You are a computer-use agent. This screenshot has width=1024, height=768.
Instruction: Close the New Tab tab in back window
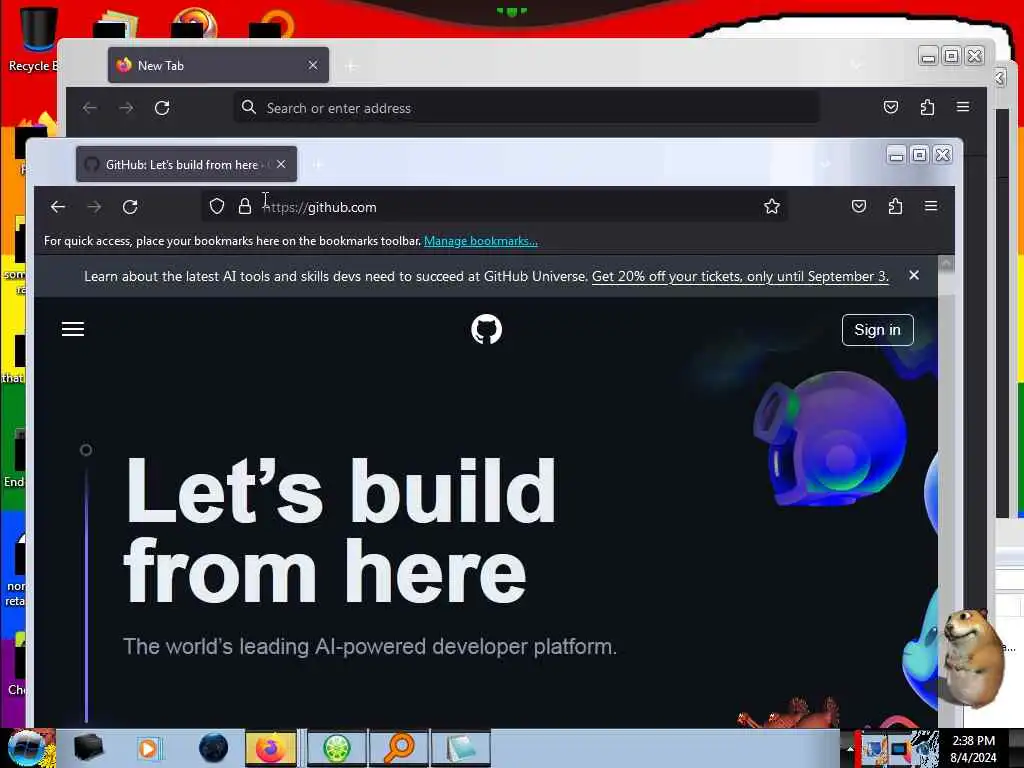[x=313, y=65]
